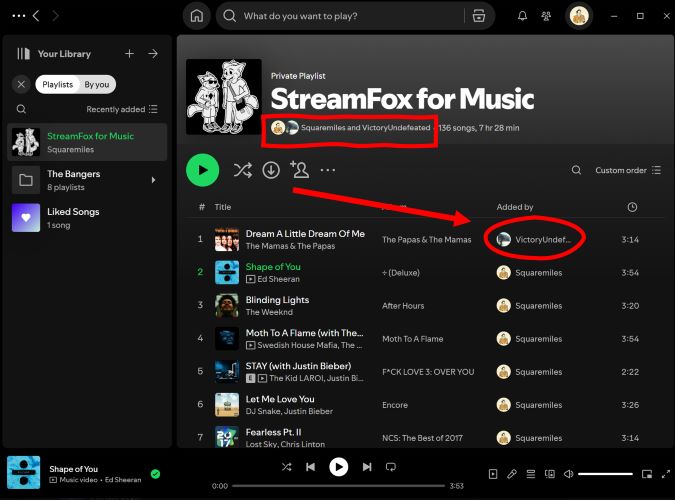
Task: Open Now Playing view icon
Action: click(x=493, y=474)
